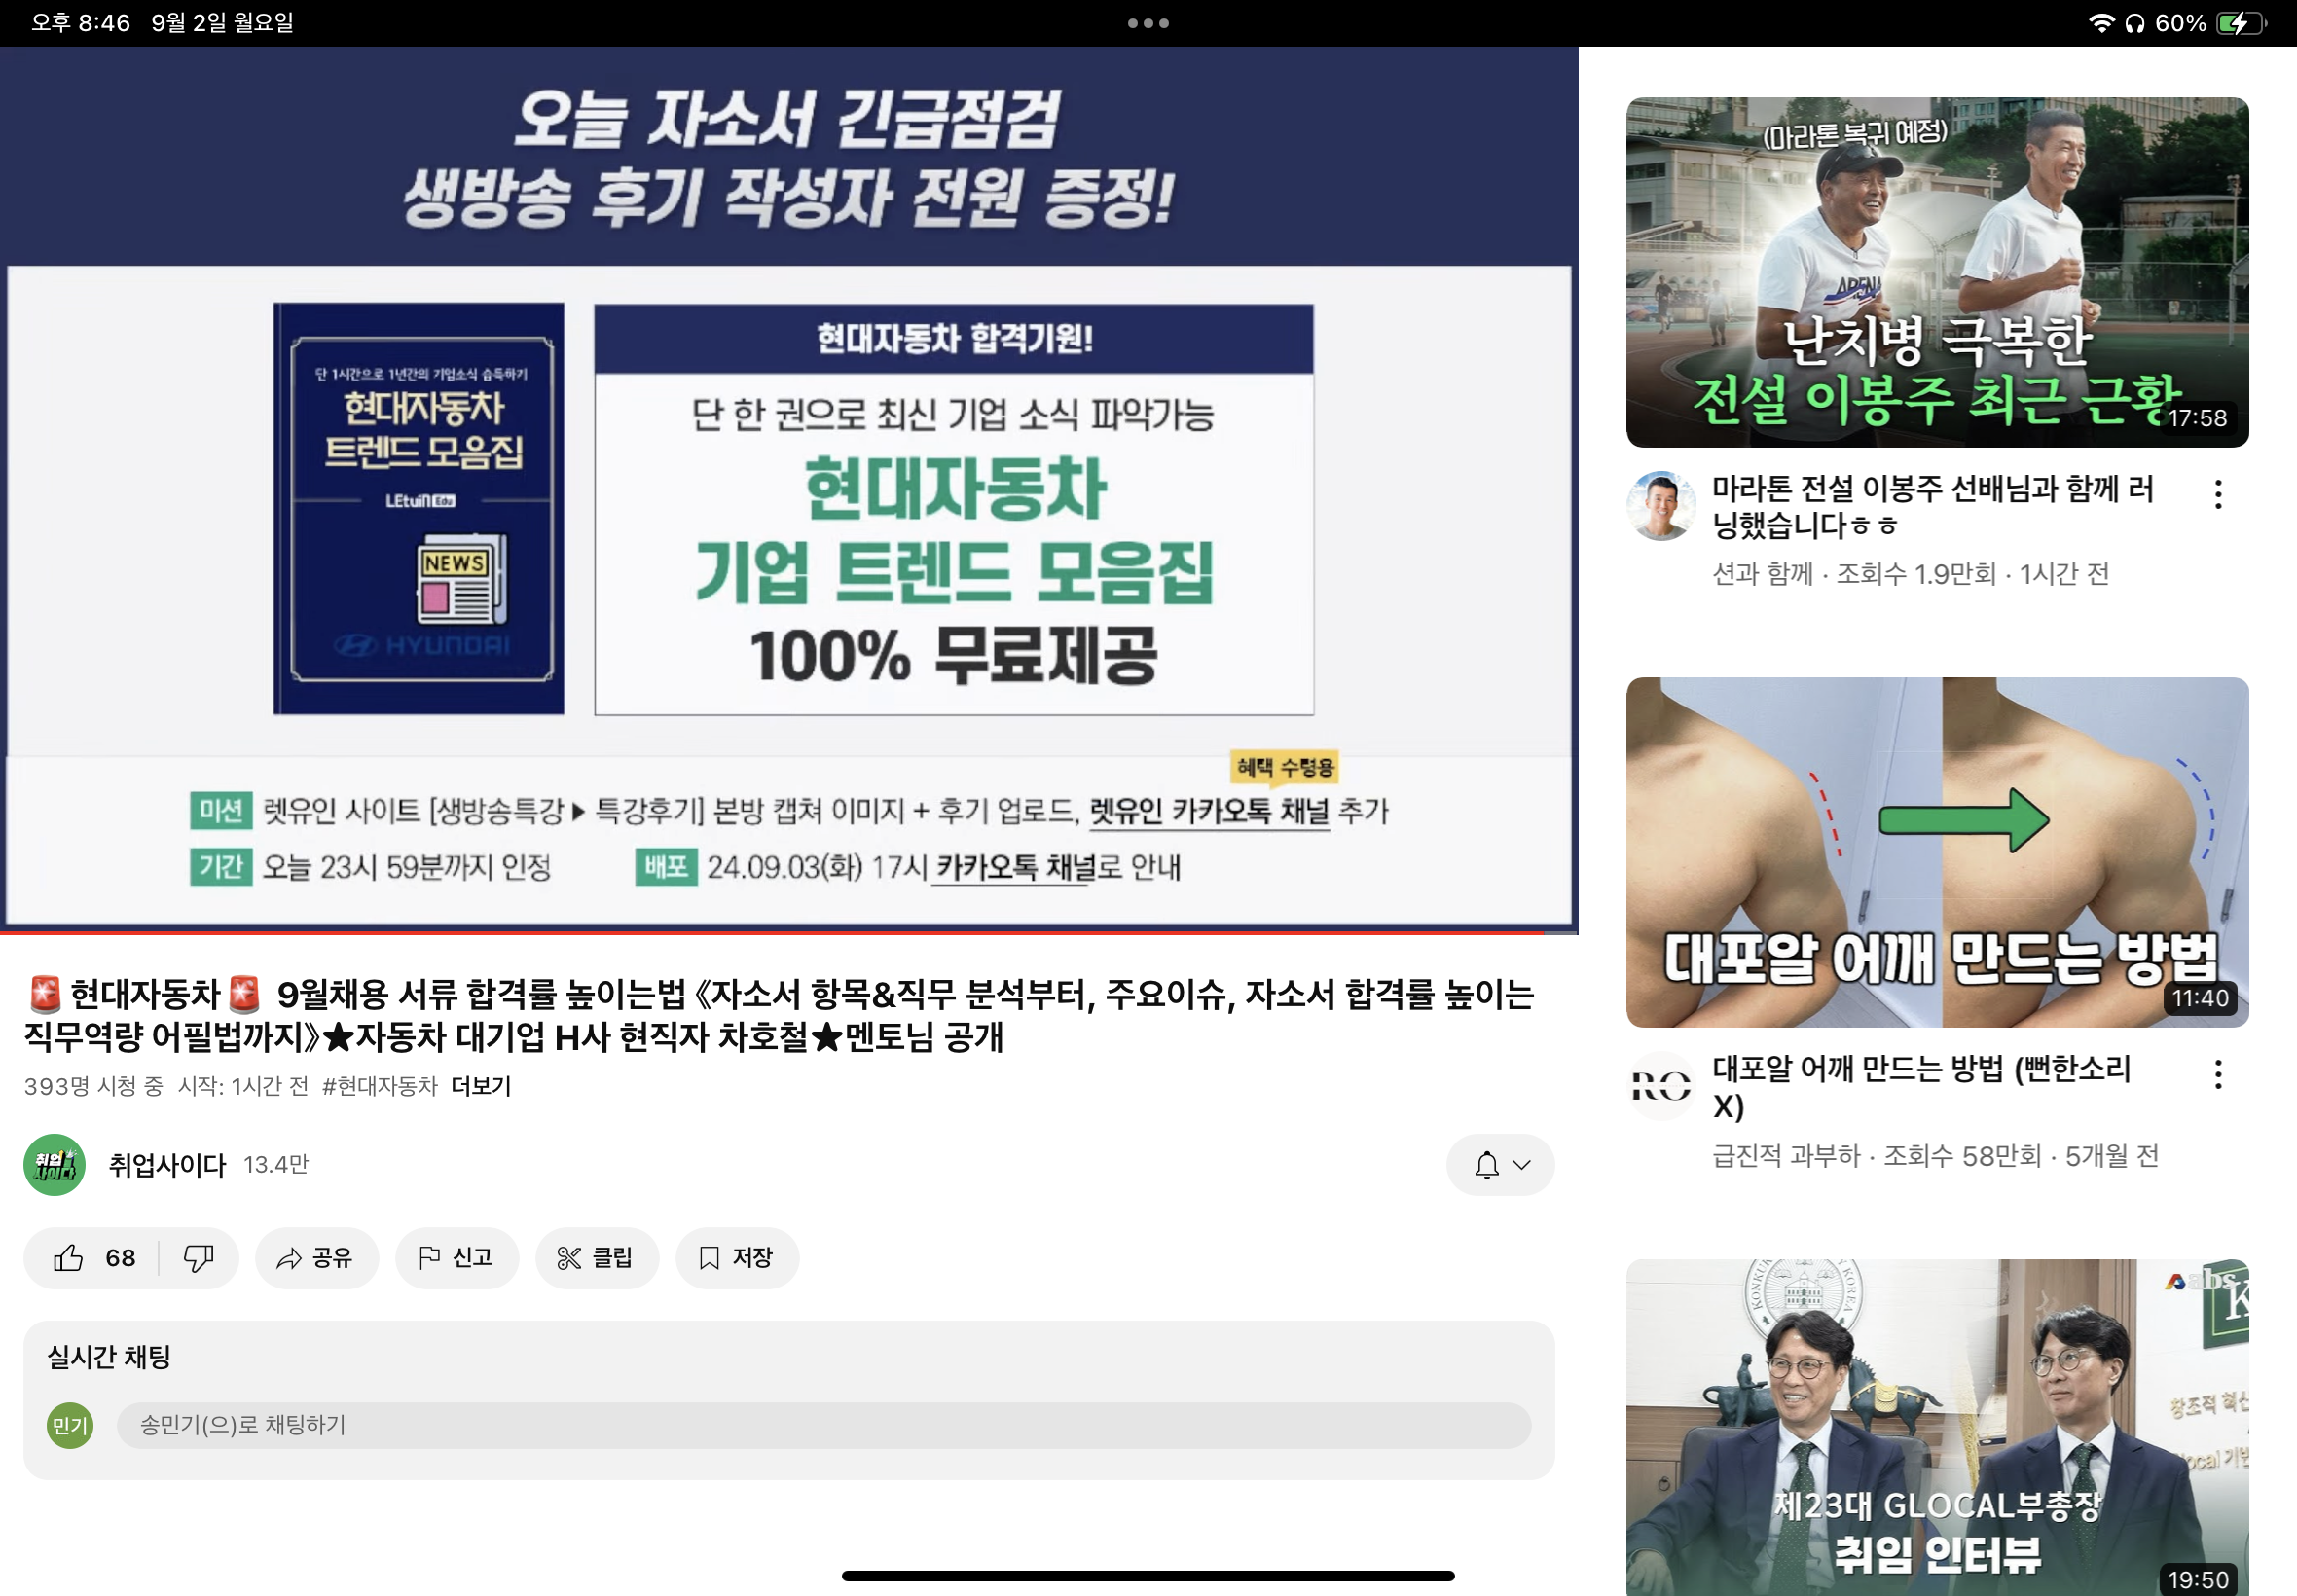Screen dimensions: 2297x1596
Task: Open the 이봉주 최근 근황 video thumbnail
Action: point(1937,272)
